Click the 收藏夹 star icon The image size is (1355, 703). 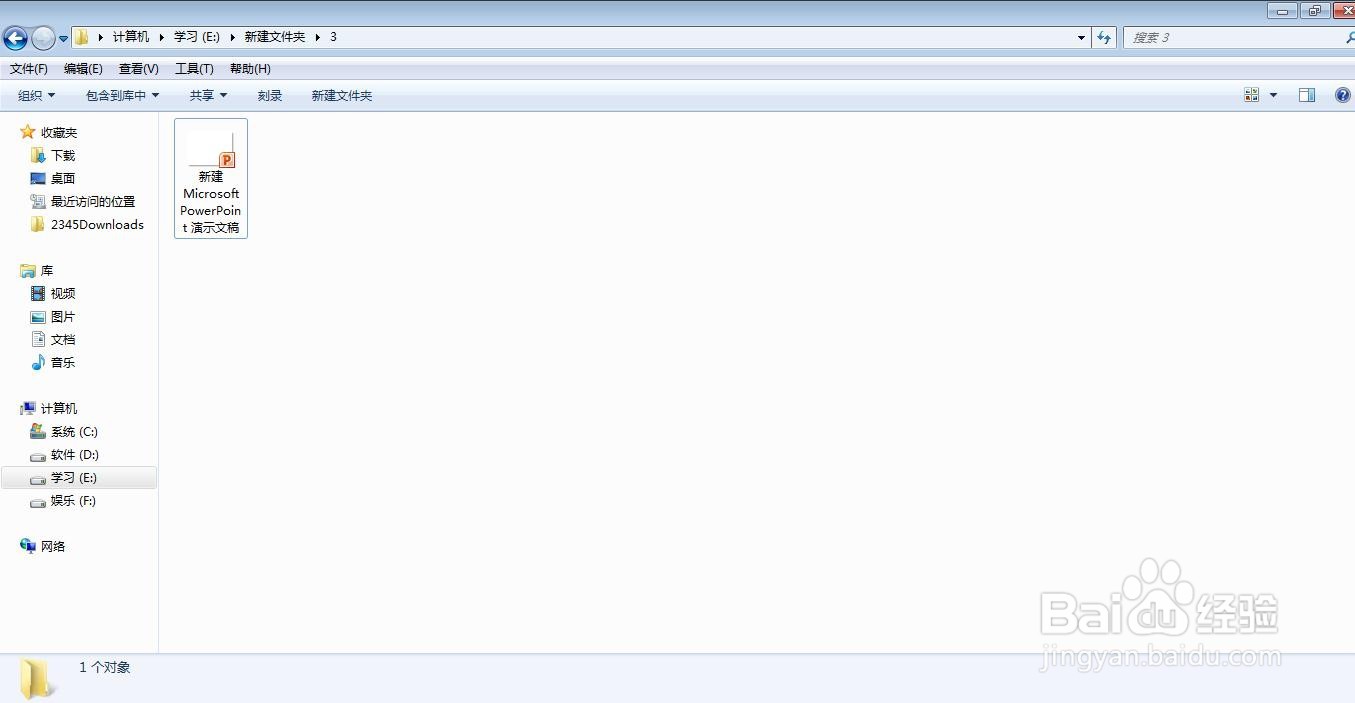click(28, 132)
